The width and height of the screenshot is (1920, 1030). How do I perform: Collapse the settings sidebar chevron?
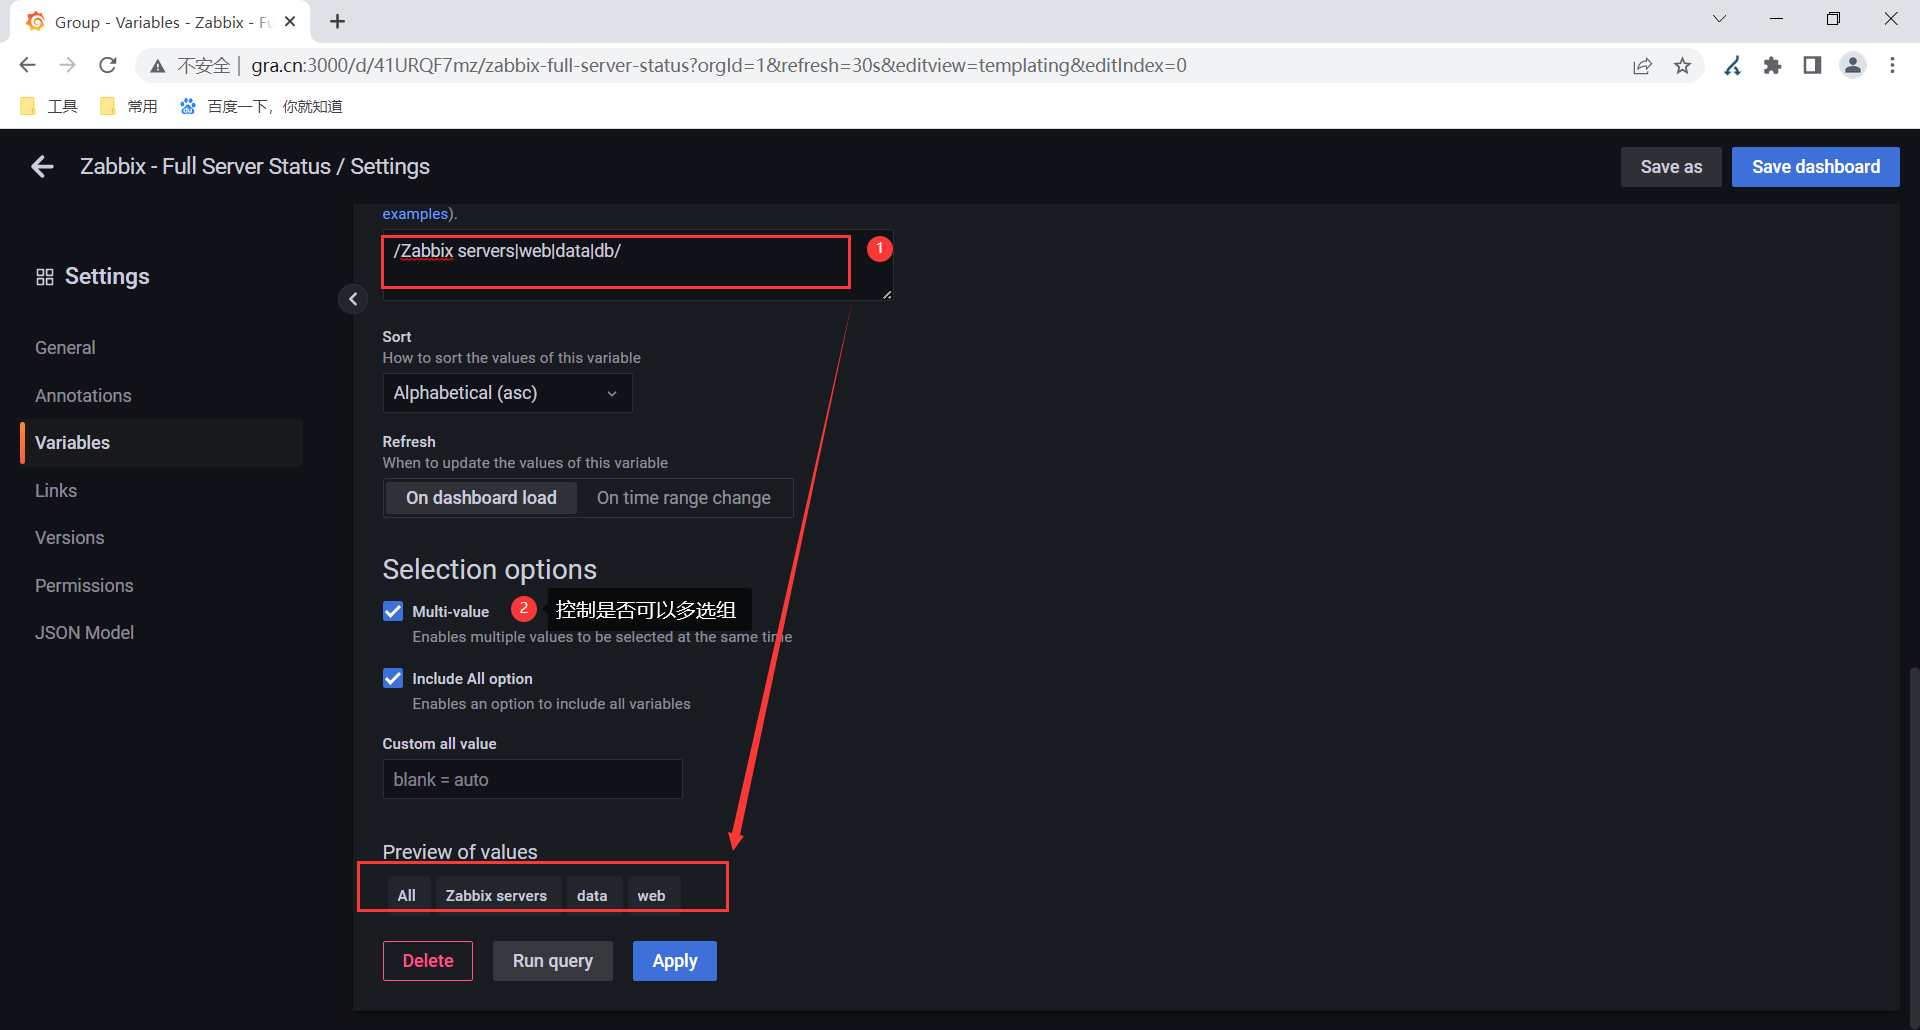[x=353, y=299]
